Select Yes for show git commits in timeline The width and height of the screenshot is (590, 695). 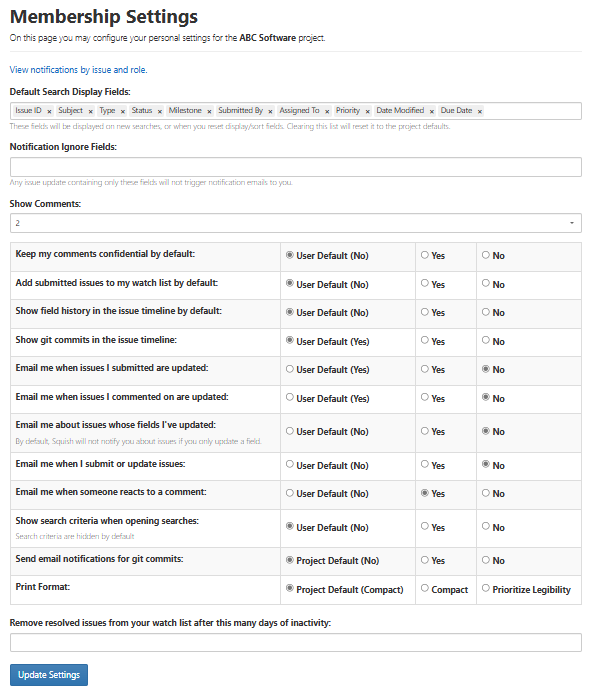425,340
